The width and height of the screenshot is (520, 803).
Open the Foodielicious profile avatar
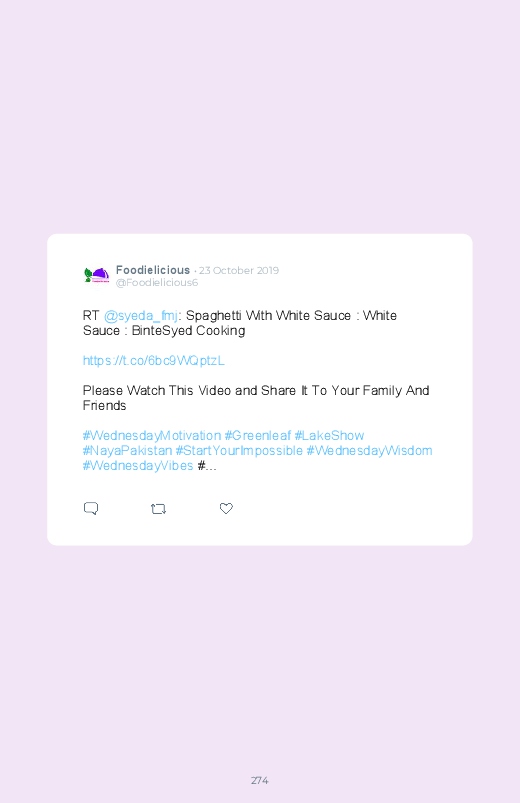pyautogui.click(x=97, y=276)
